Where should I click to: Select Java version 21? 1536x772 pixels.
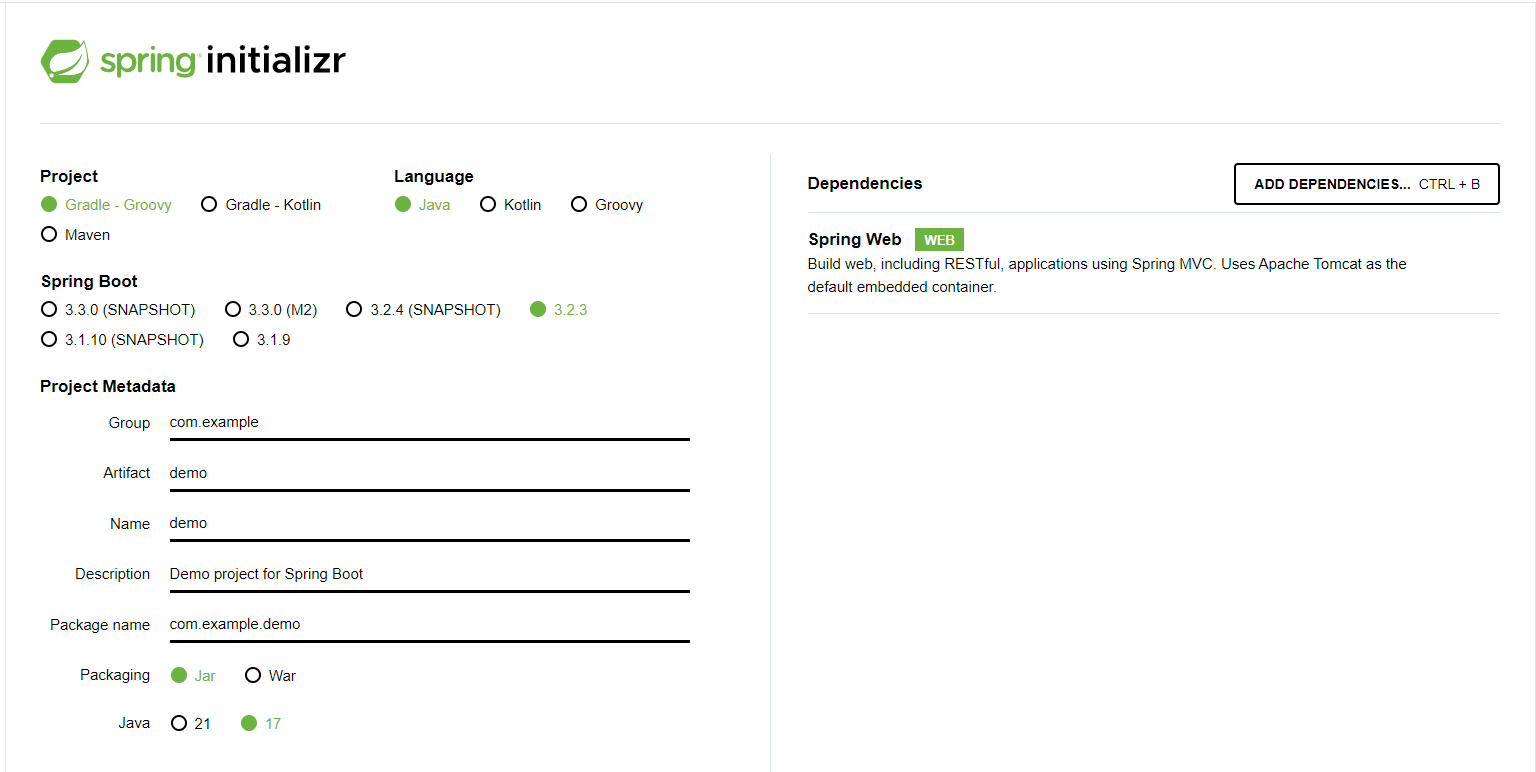179,722
